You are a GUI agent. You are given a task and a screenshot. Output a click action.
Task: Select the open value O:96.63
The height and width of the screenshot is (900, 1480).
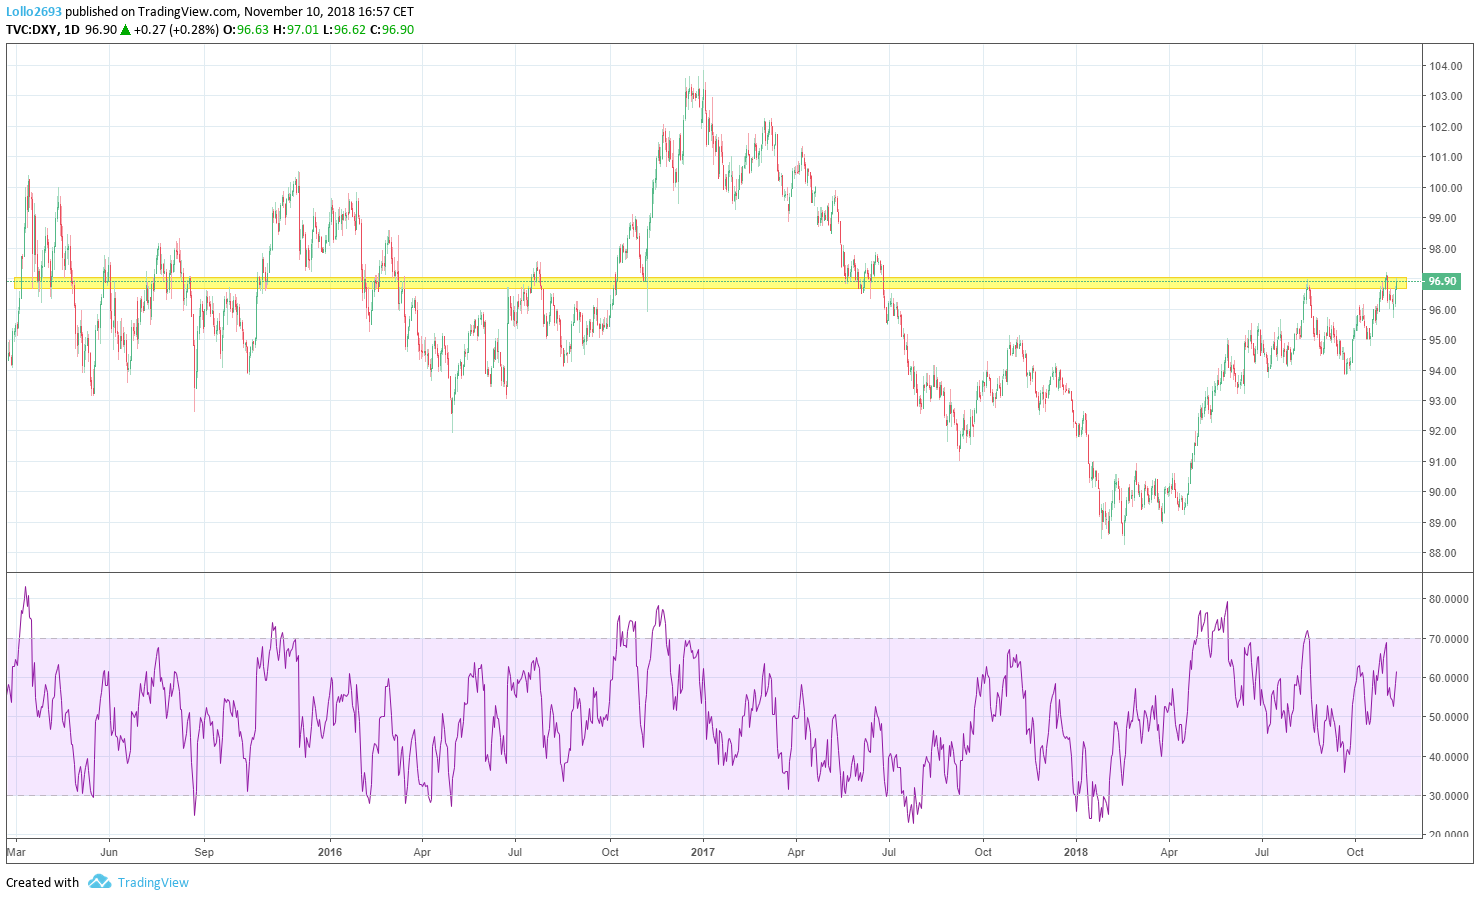pos(246,30)
